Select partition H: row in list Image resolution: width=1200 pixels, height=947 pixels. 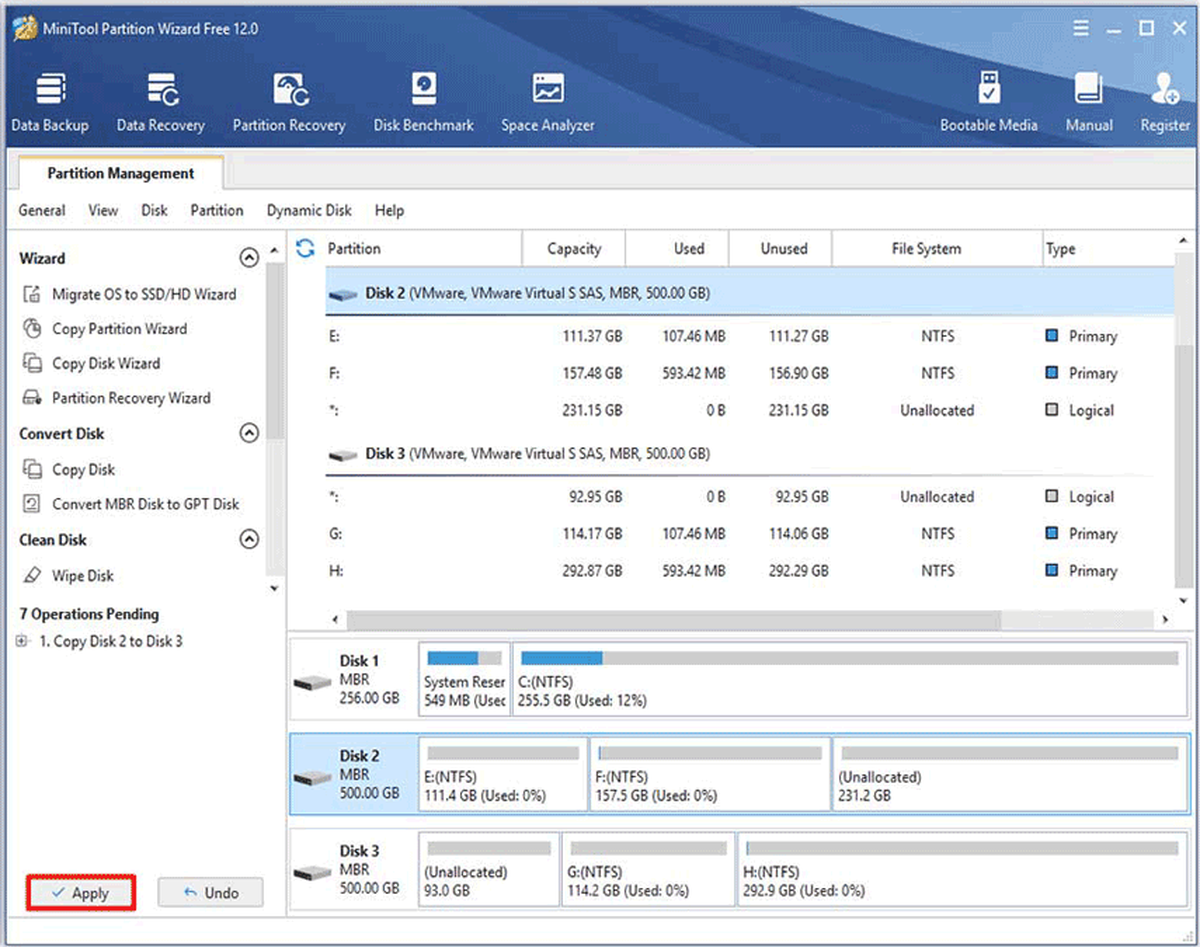[x=748, y=571]
